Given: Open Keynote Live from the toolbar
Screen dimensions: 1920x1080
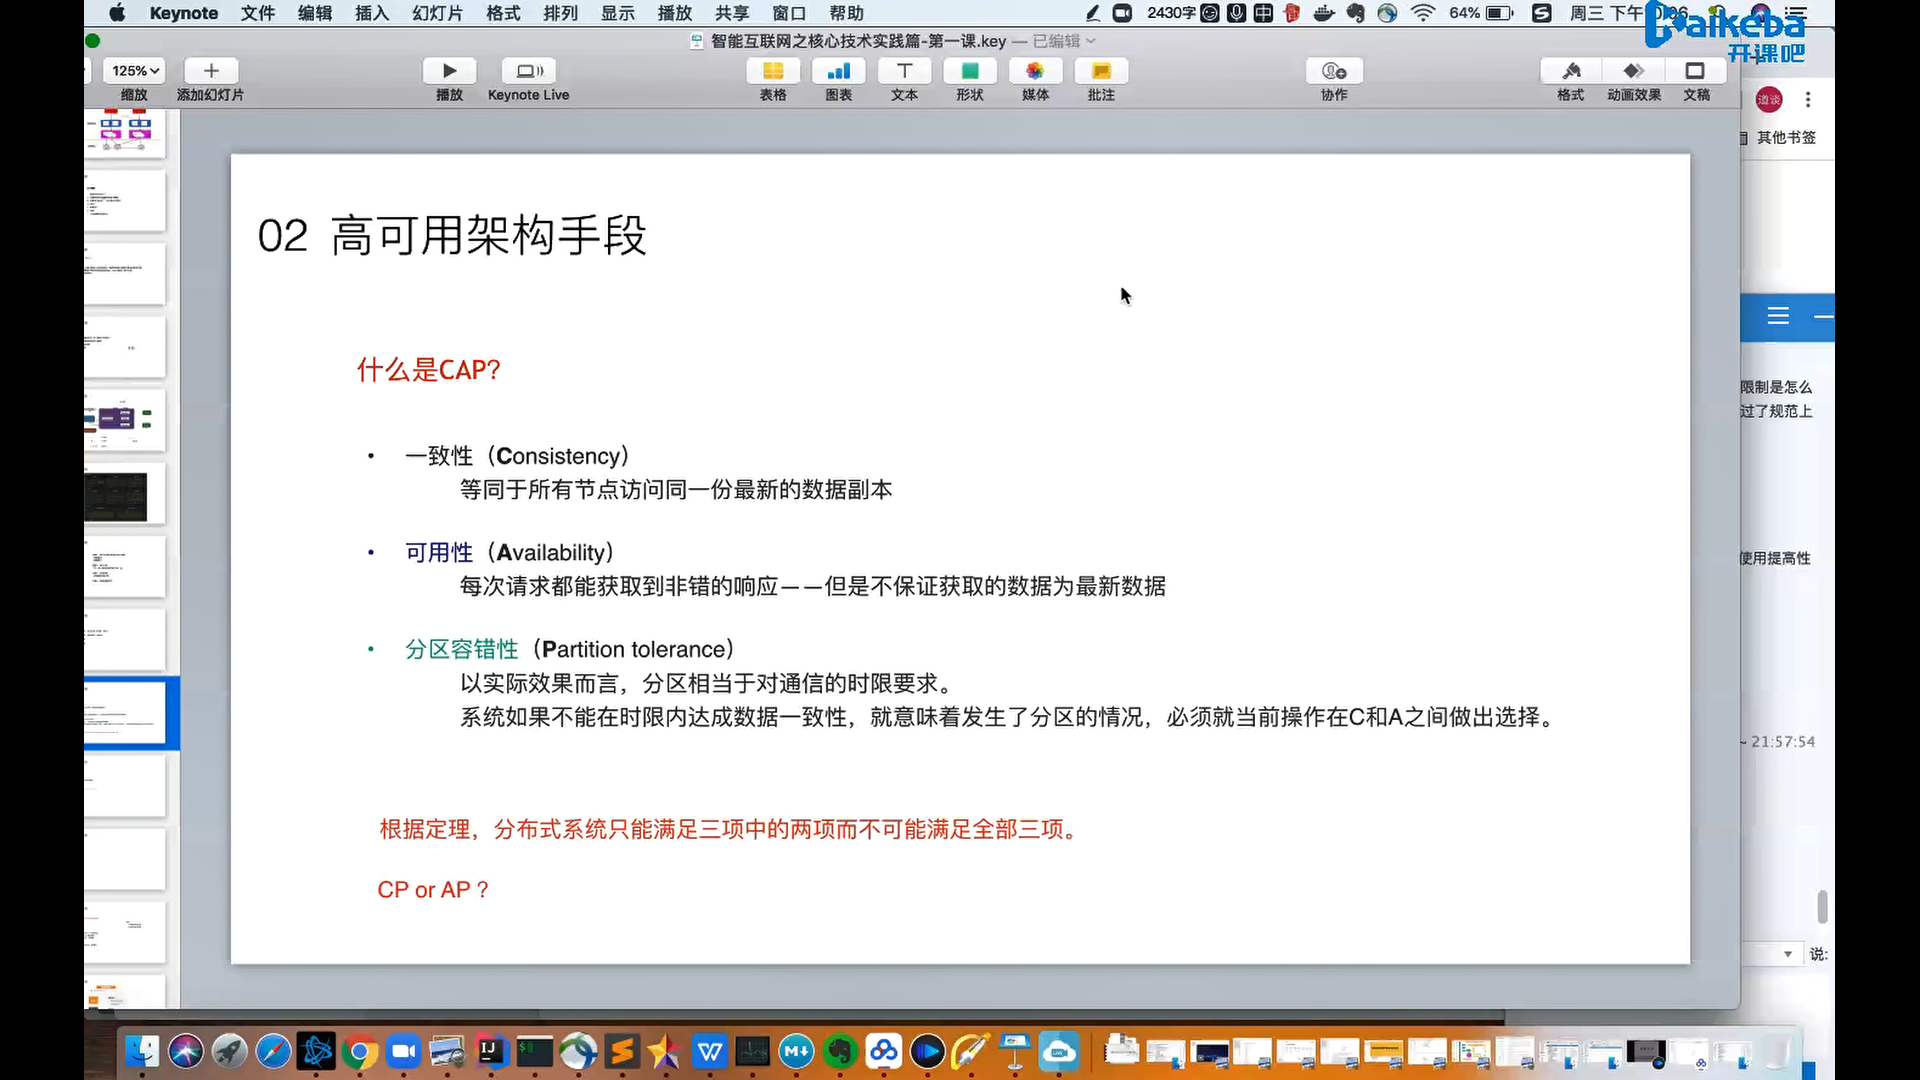Looking at the screenshot, I should click(529, 71).
